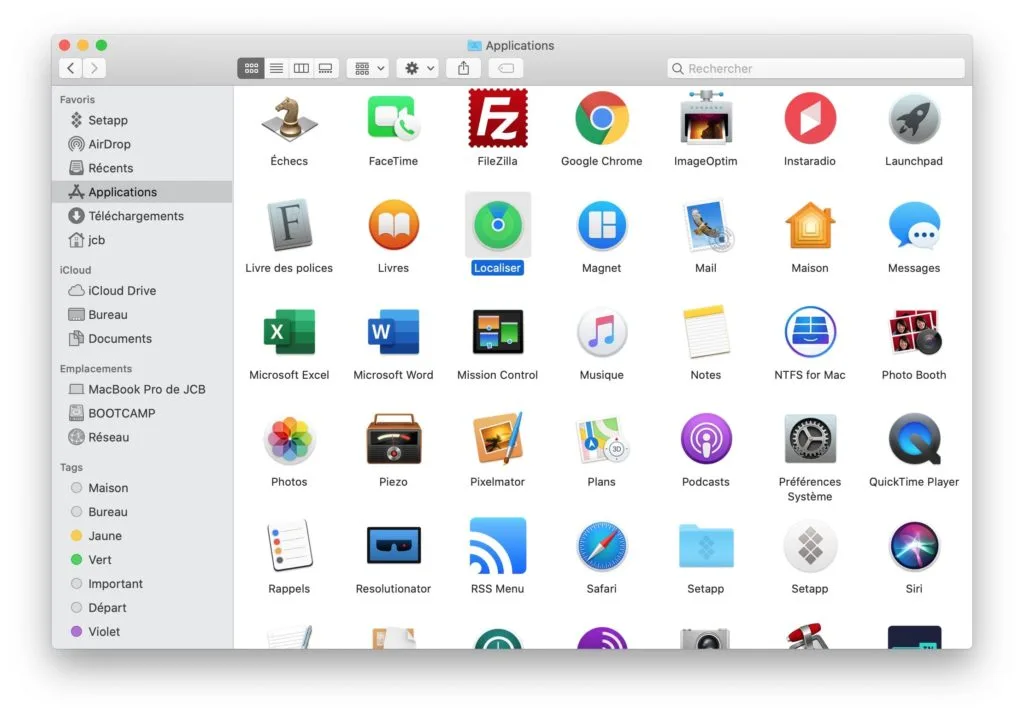Open Téléchargements in the sidebar
The image size is (1024, 717).
click(142, 216)
